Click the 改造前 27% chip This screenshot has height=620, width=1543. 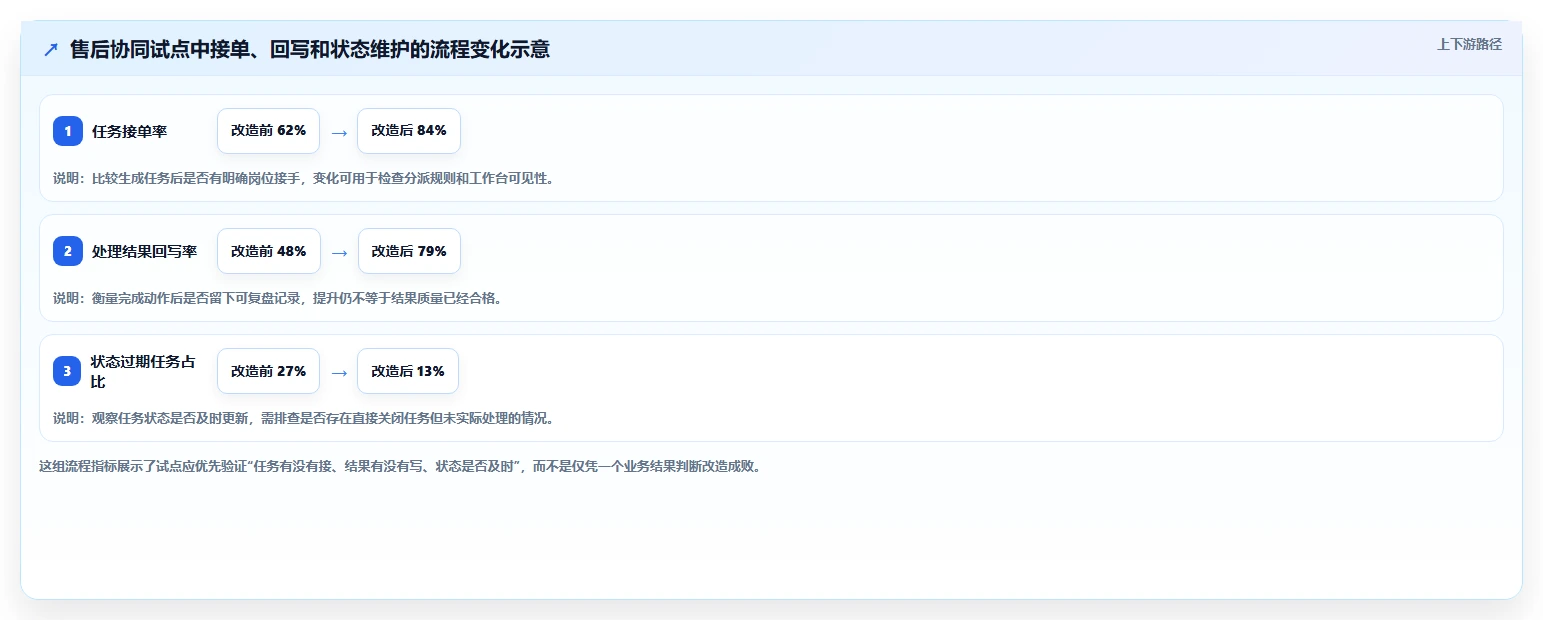point(269,371)
